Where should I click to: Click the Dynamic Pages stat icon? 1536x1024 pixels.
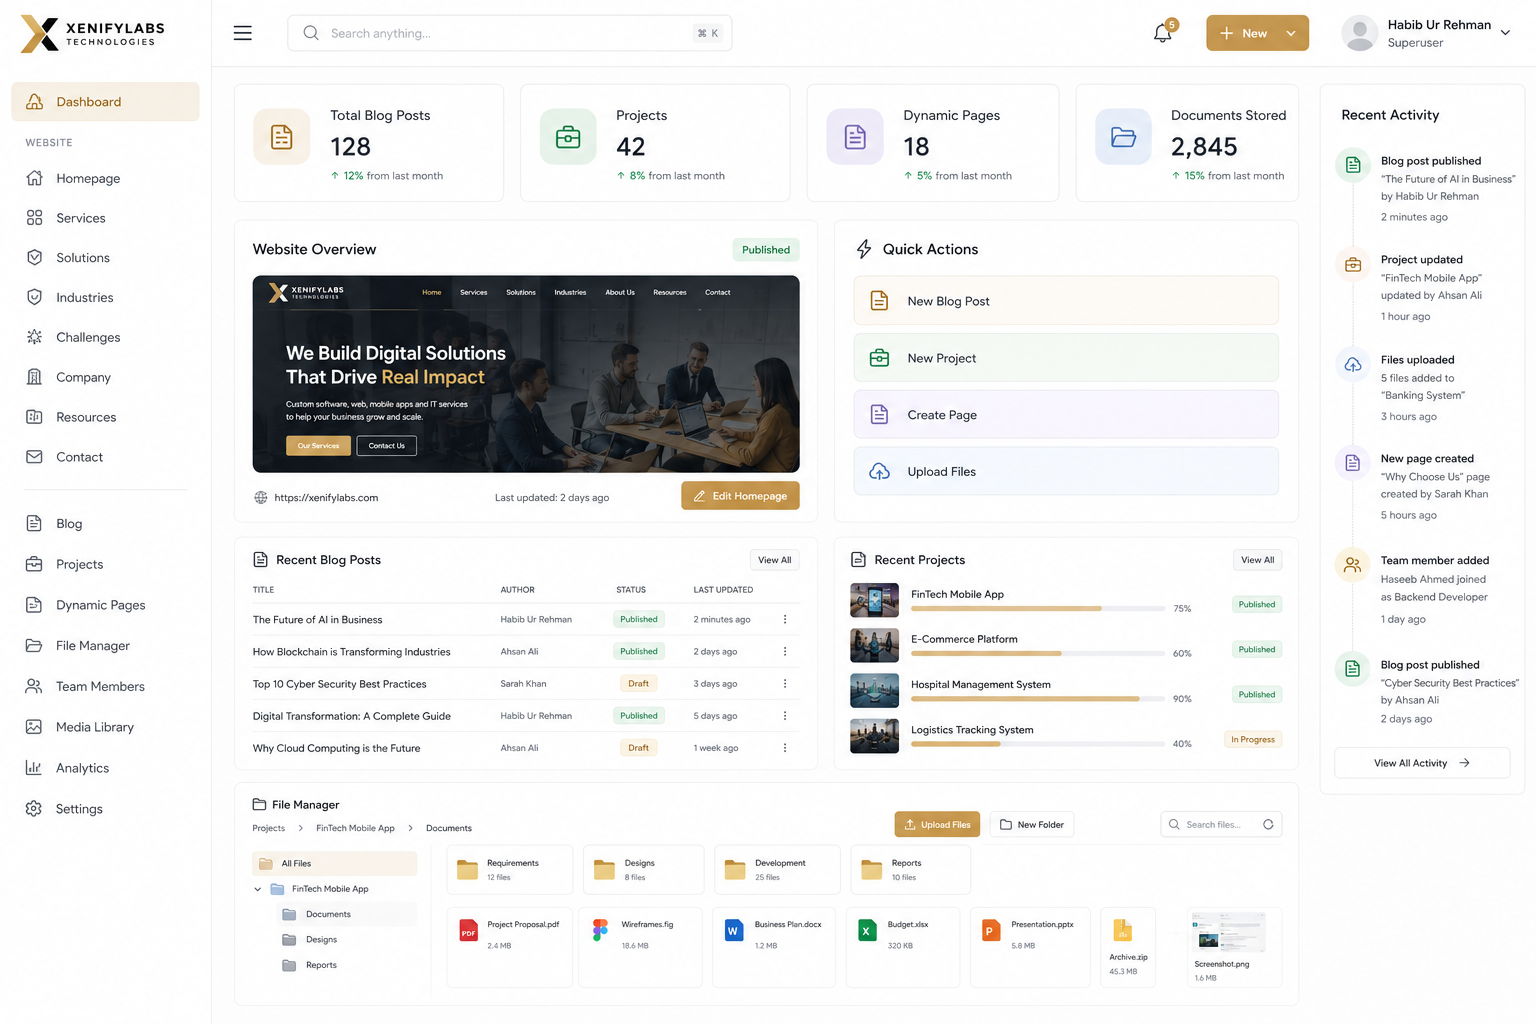click(x=855, y=137)
